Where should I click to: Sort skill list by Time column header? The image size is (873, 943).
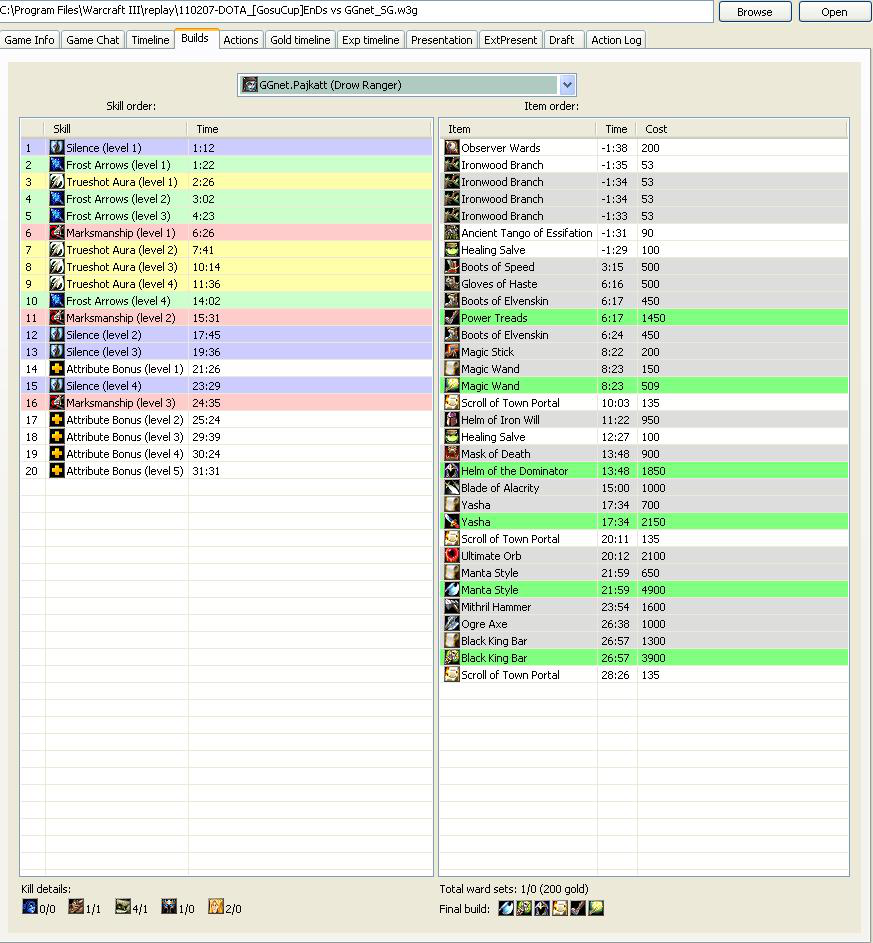[207, 129]
